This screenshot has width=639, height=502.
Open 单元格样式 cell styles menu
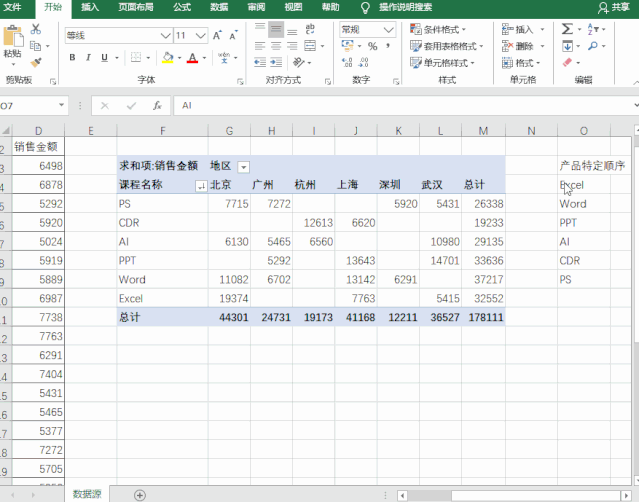[442, 63]
